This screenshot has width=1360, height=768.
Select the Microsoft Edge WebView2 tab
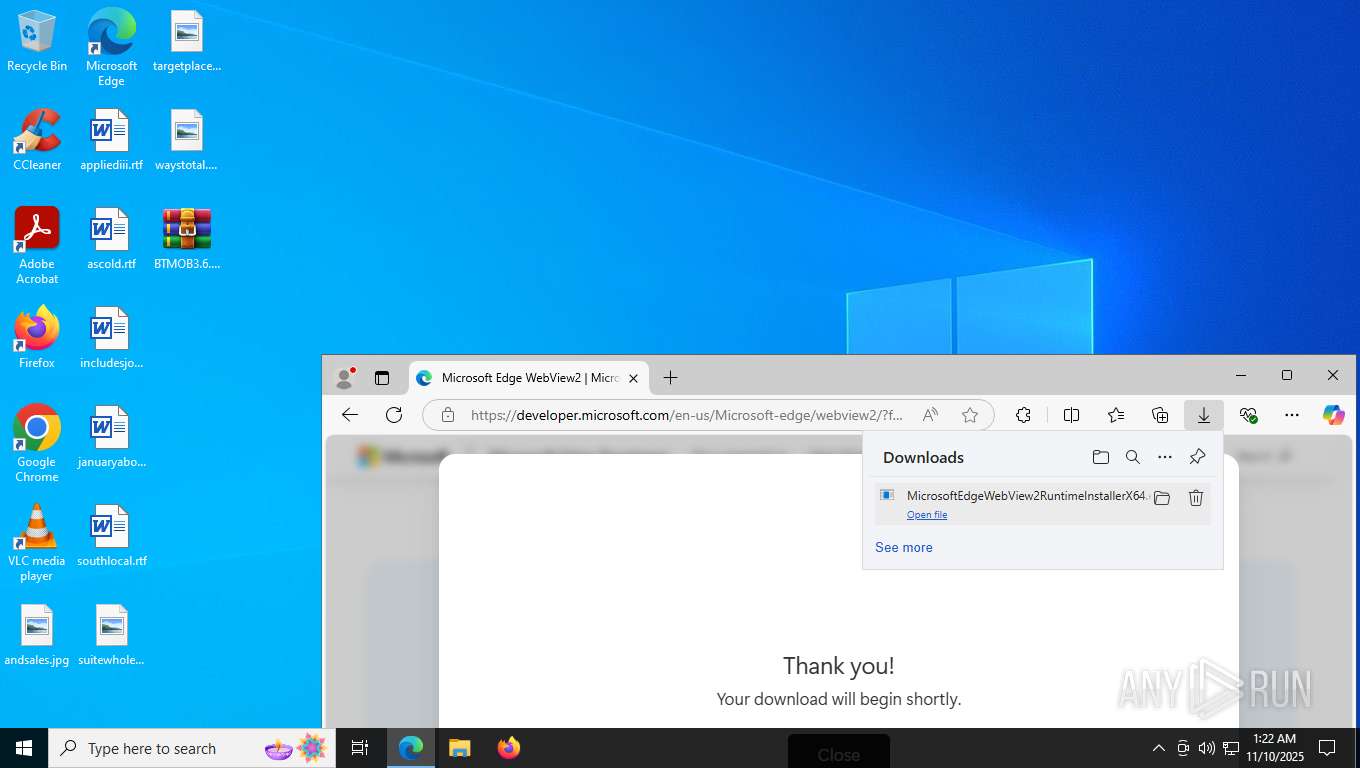point(529,378)
